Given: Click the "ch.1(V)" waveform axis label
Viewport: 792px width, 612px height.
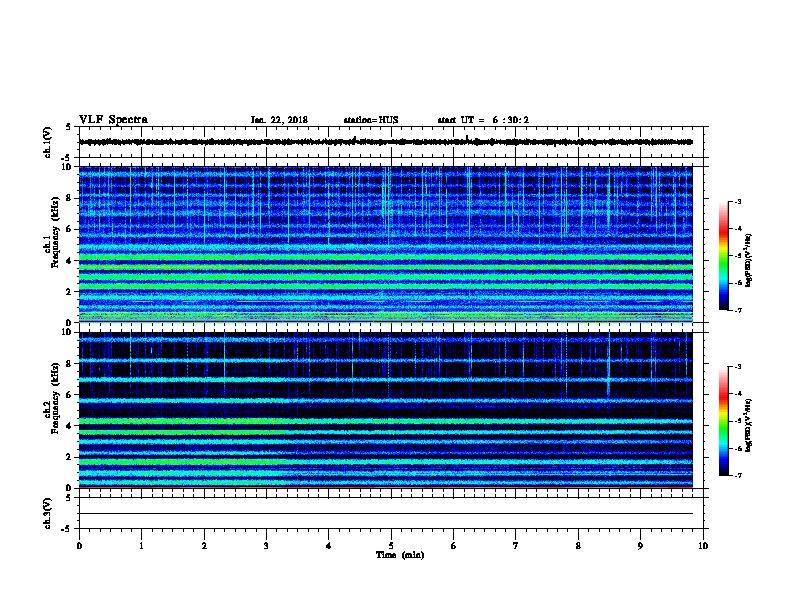Looking at the screenshot, I should pyautogui.click(x=47, y=142).
